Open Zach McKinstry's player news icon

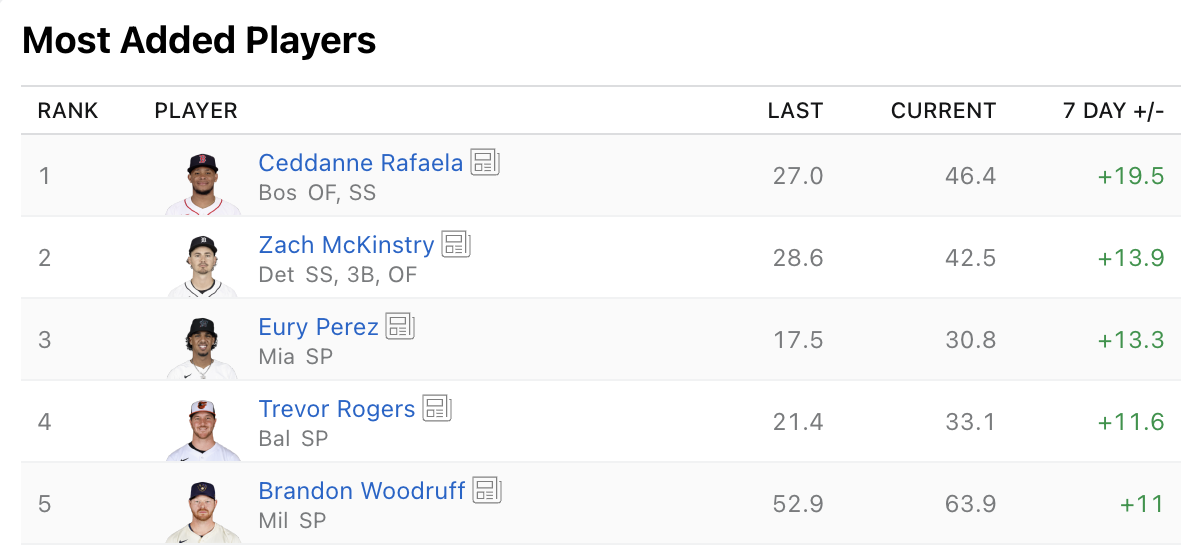[456, 244]
